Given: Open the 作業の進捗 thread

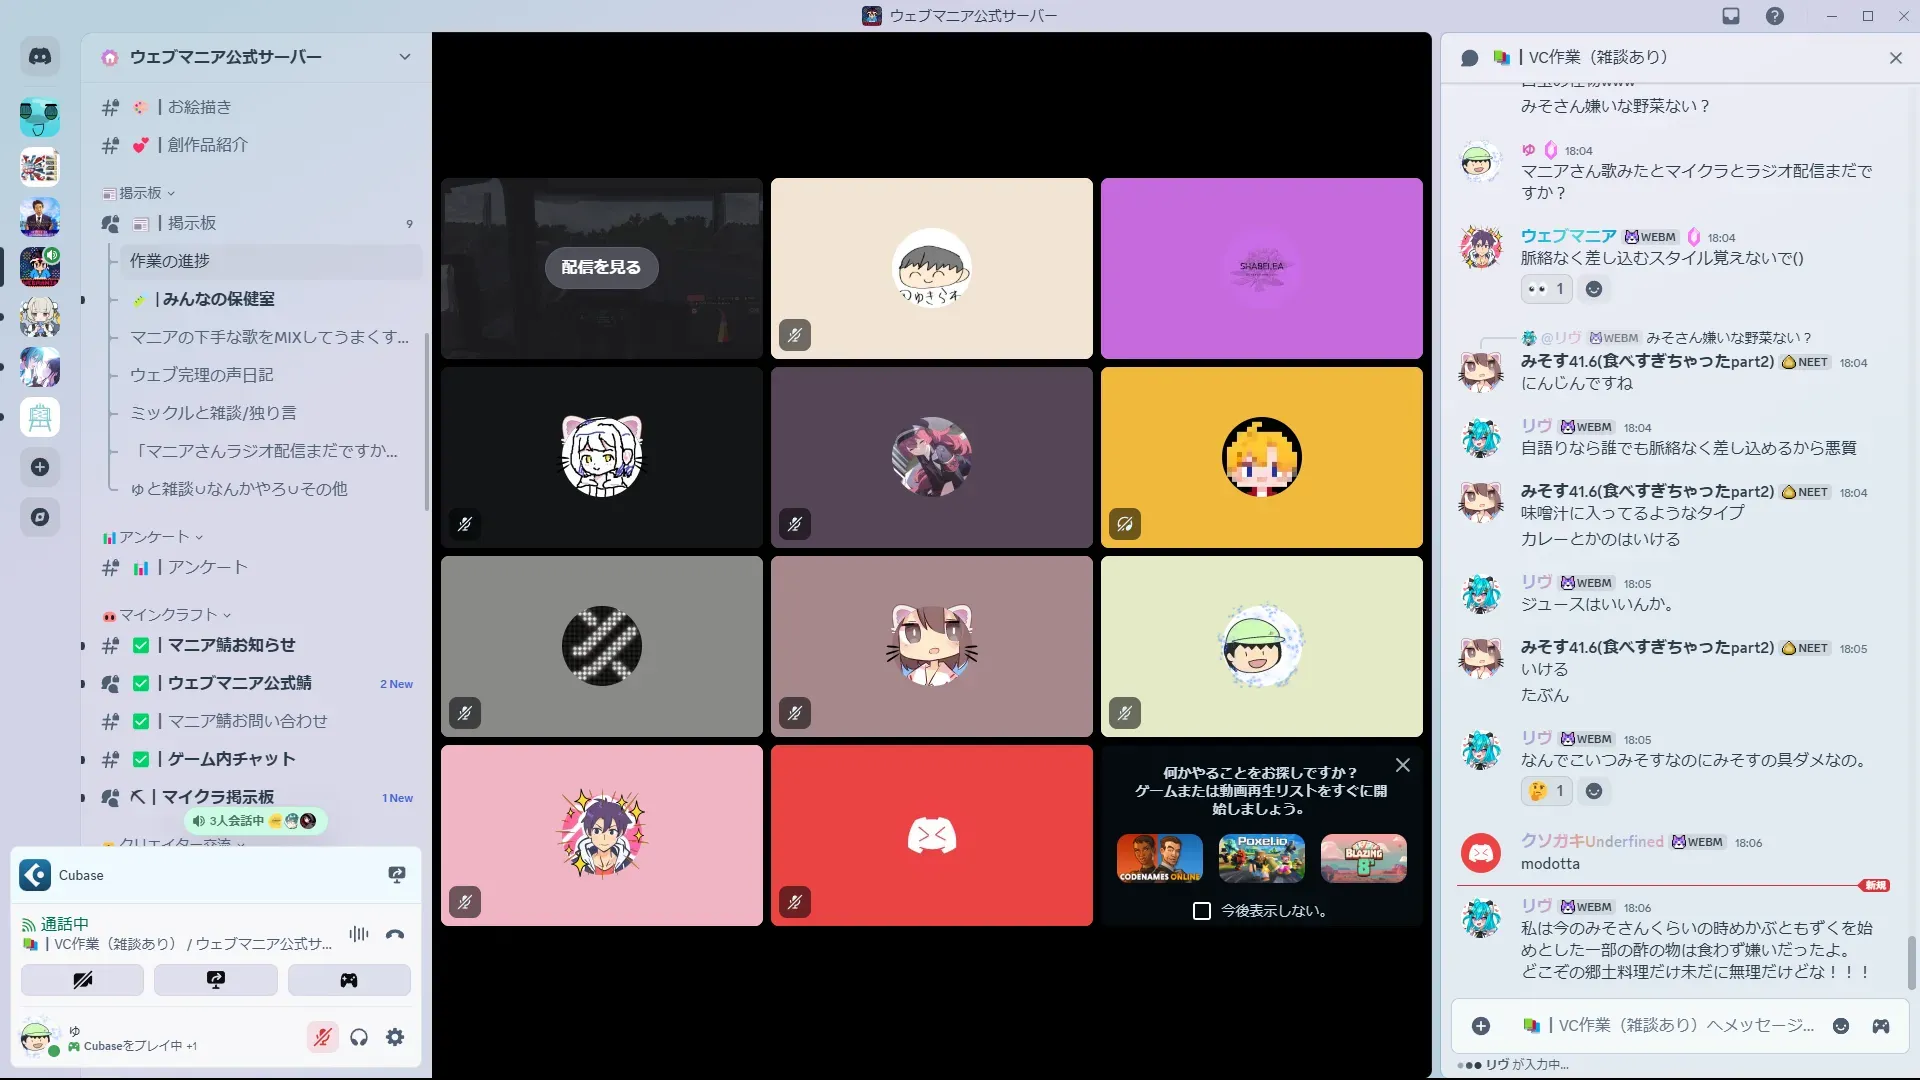Looking at the screenshot, I should pyautogui.click(x=170, y=261).
